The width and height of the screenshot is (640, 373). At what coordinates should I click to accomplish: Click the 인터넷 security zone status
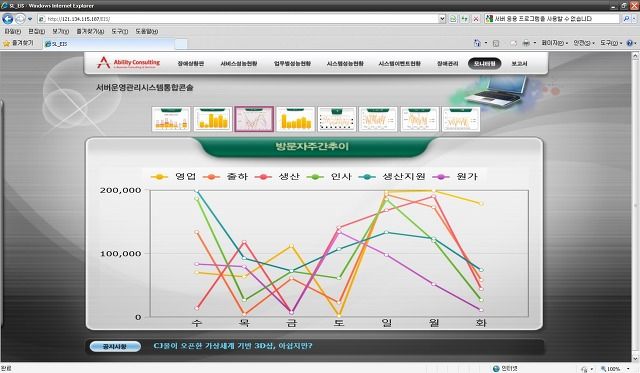click(505, 369)
